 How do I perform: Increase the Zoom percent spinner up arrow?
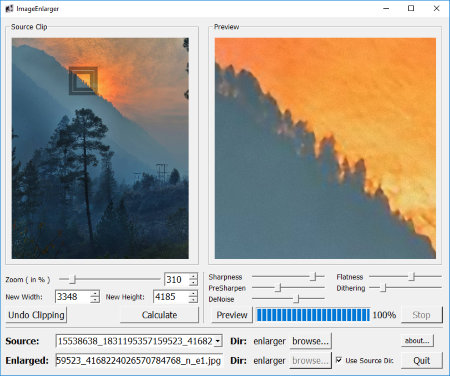click(x=193, y=276)
